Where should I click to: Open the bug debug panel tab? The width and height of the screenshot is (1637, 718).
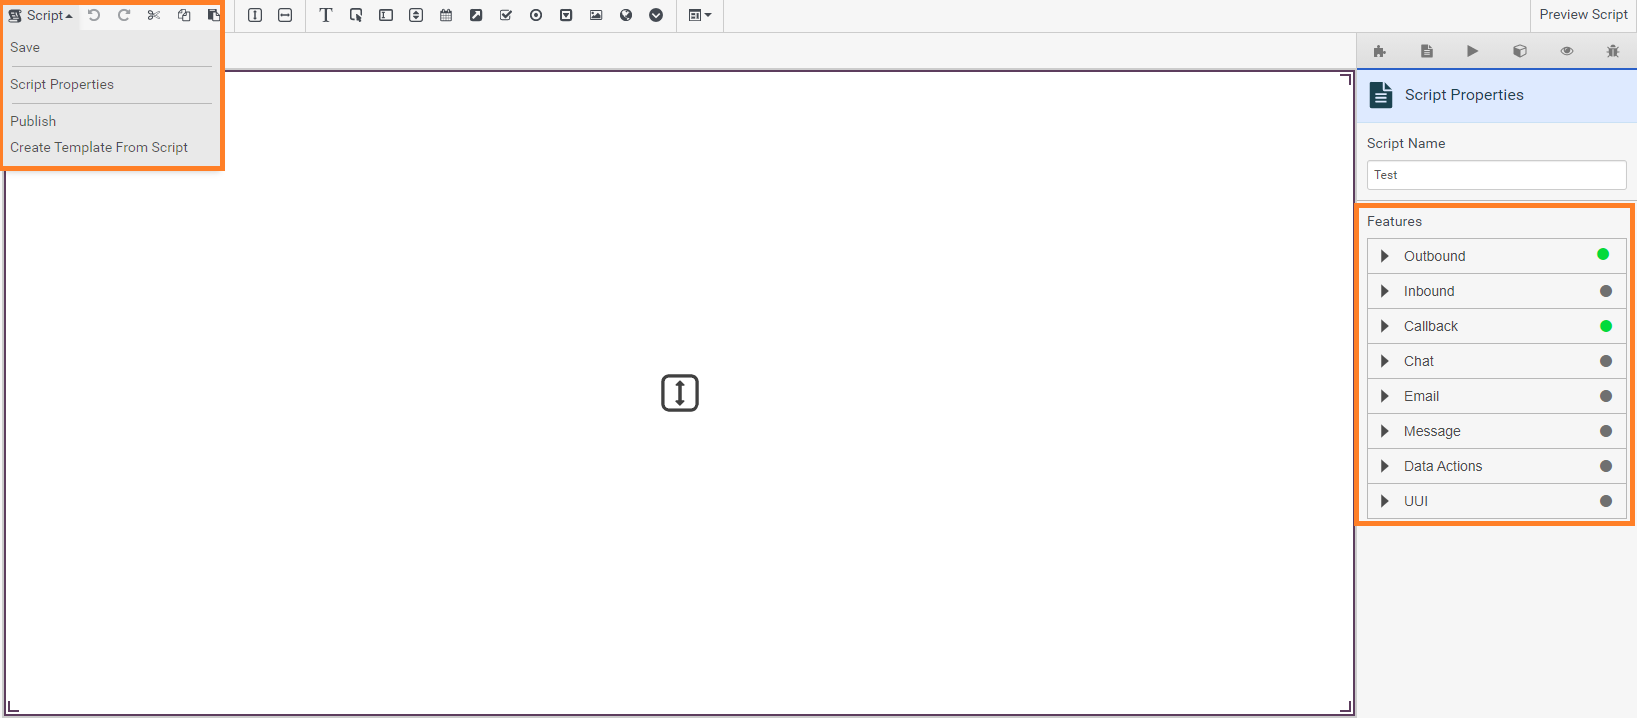[1613, 51]
